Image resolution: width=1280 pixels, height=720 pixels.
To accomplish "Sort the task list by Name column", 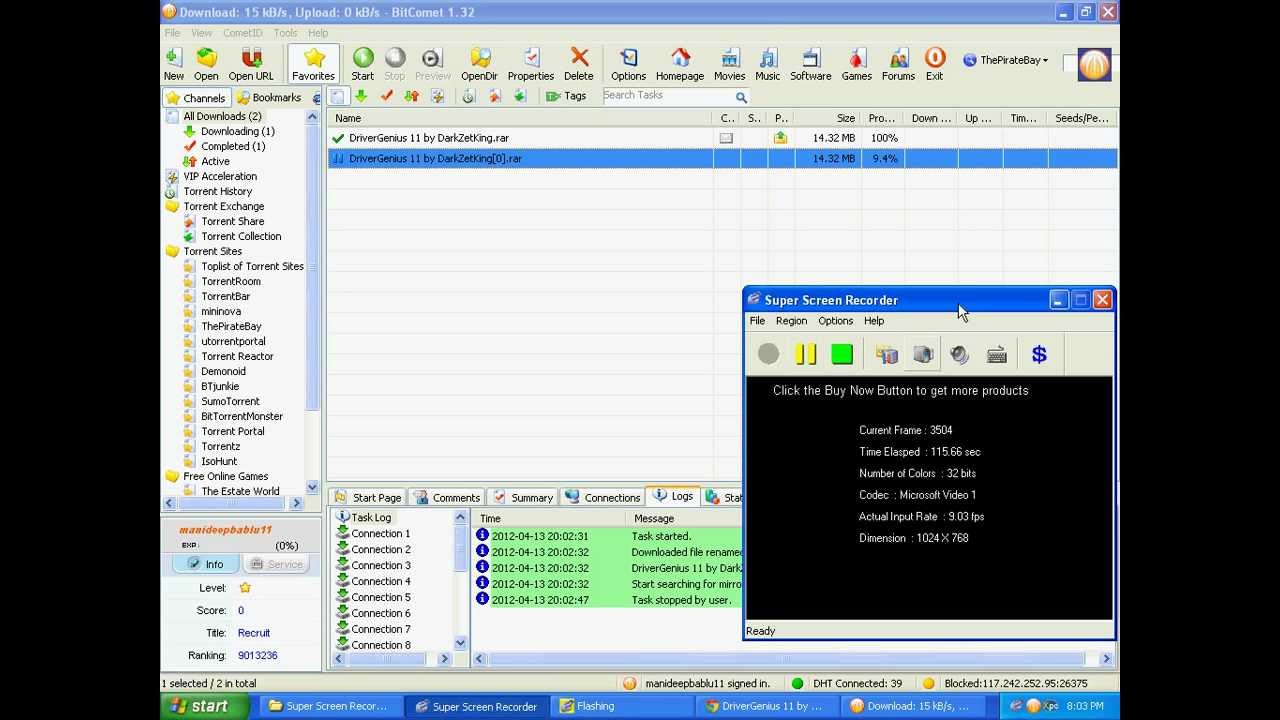I will 520,118.
